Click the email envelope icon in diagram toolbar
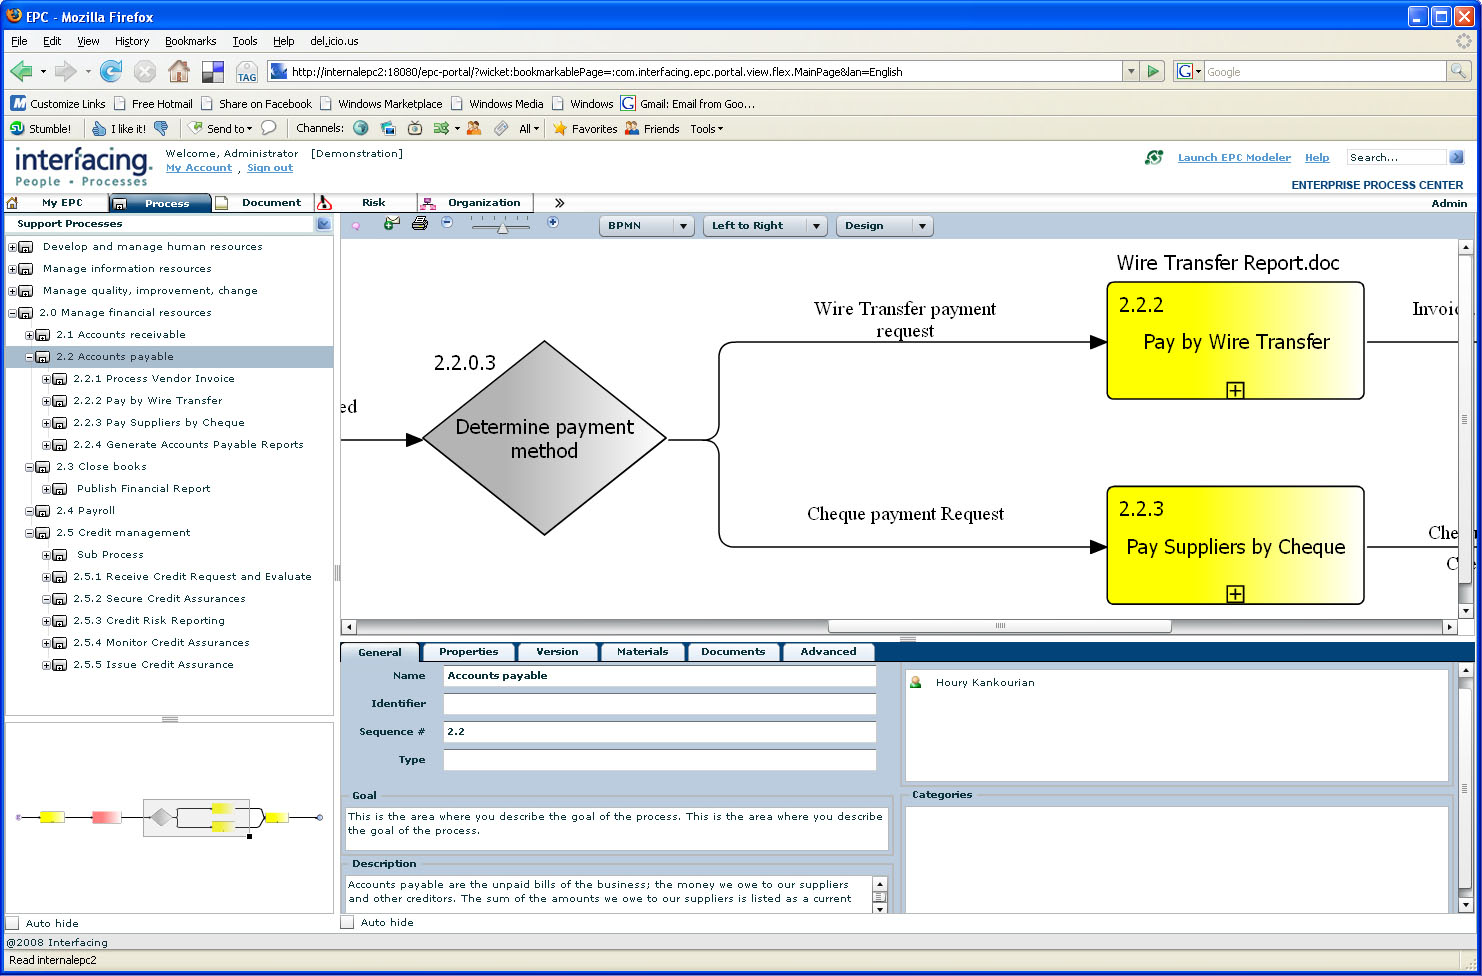This screenshot has height=976, width=1482. pos(391,224)
